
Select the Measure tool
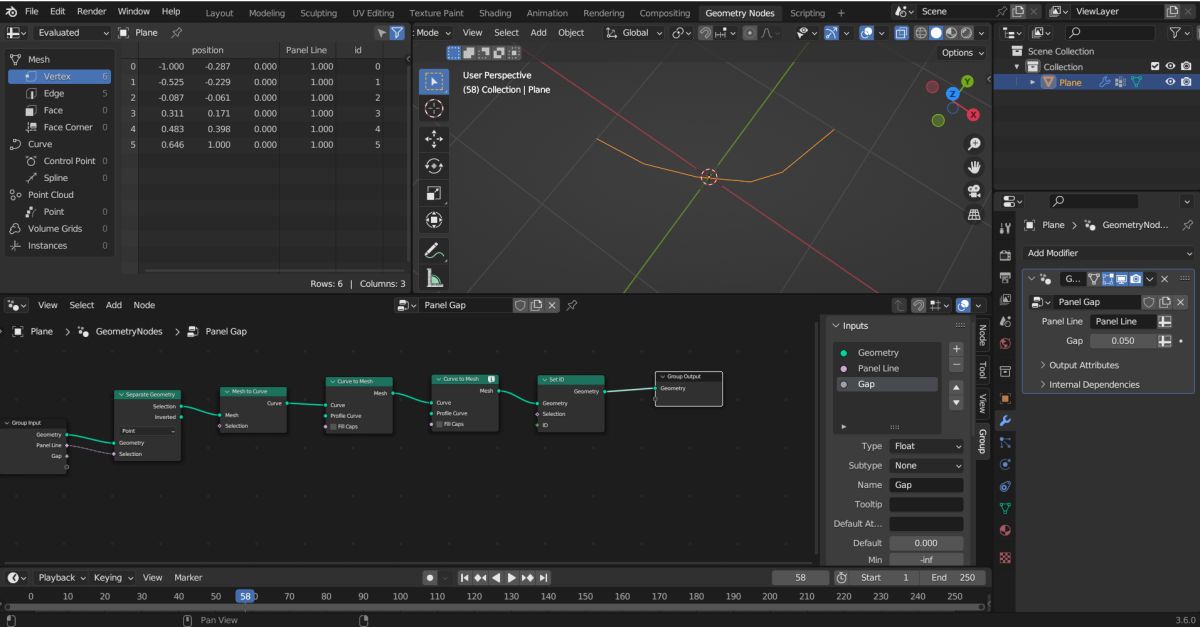coord(435,280)
